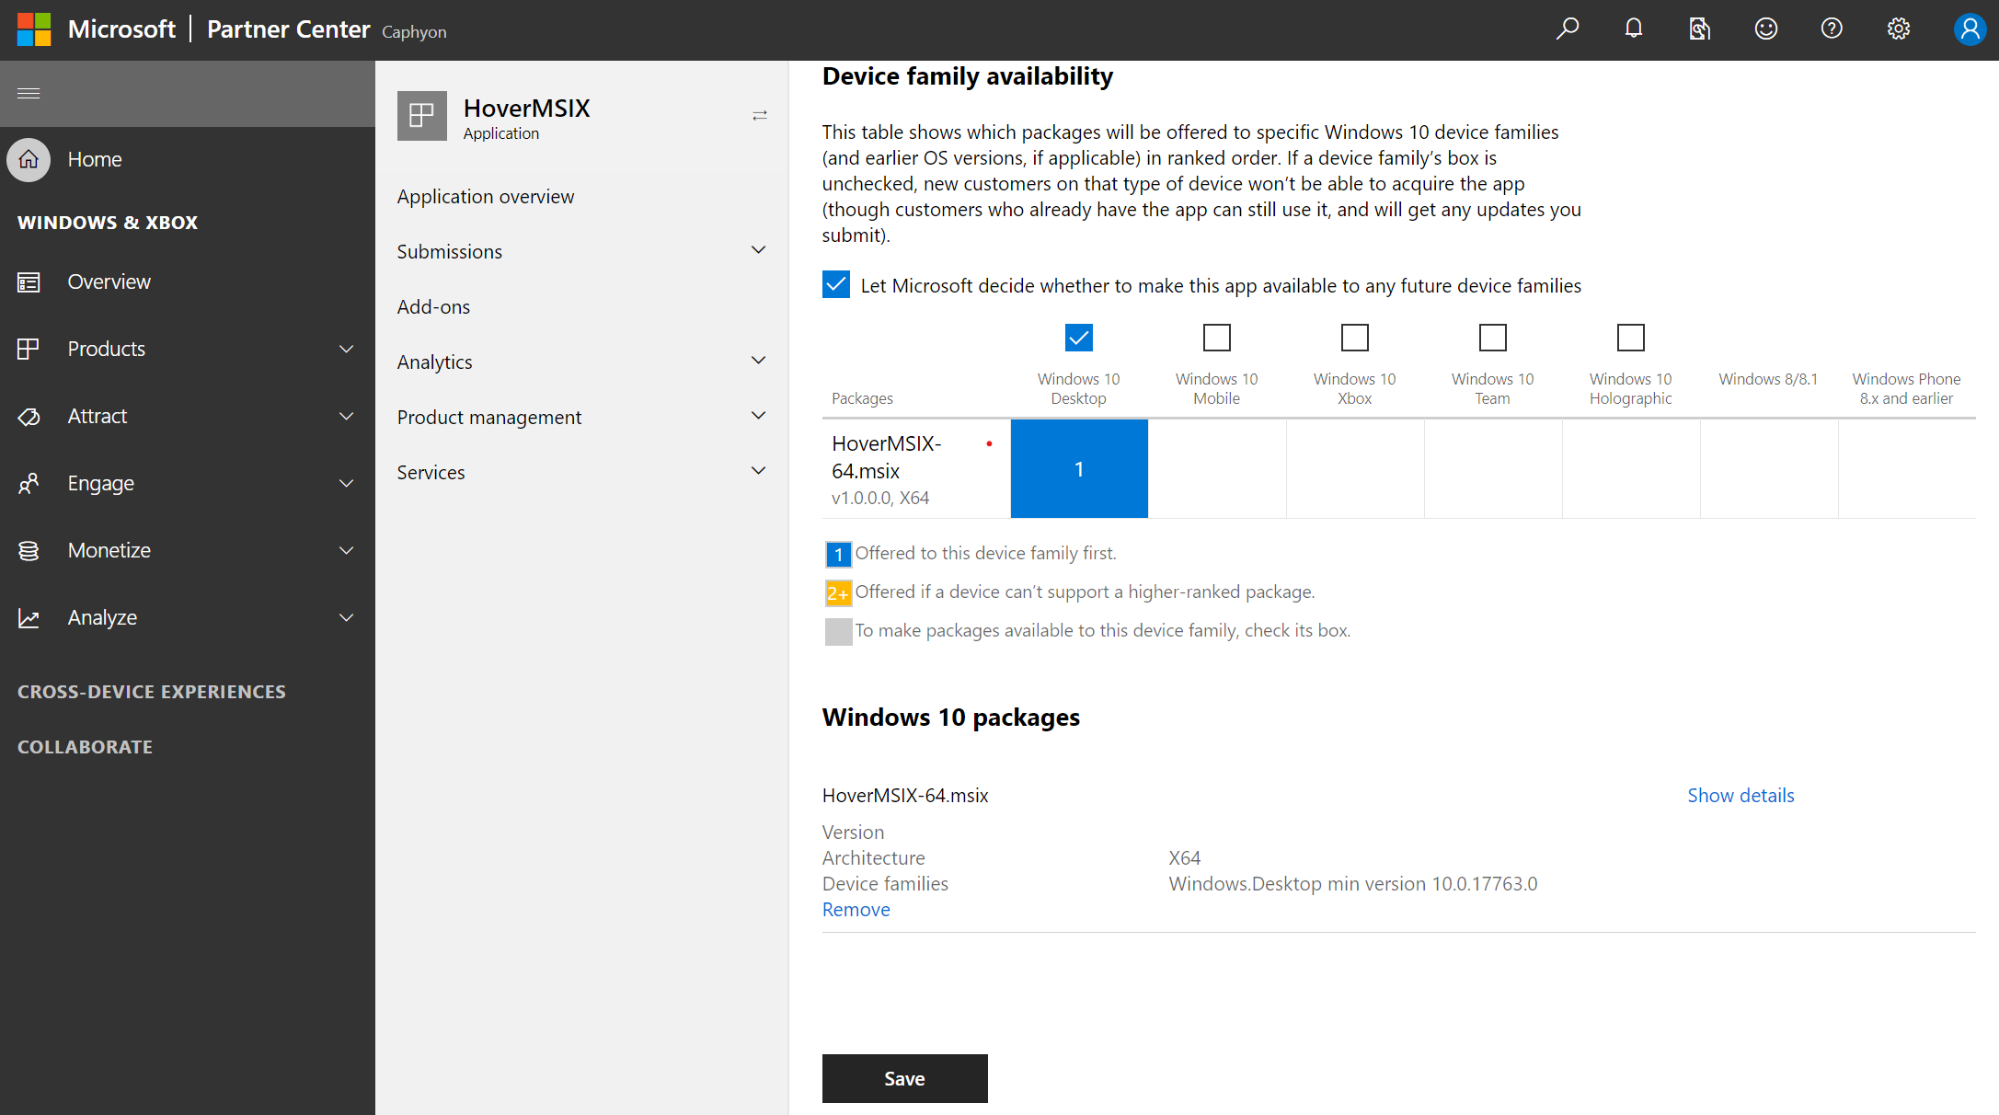Open COLLABORATE section
This screenshot has height=1115, width=1999.
point(85,747)
